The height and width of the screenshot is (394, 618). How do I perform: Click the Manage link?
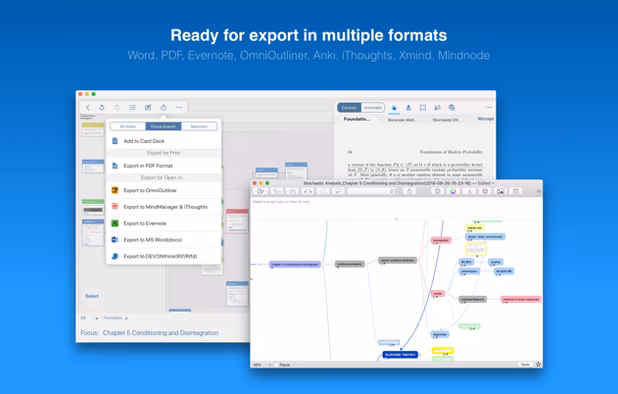click(x=486, y=119)
